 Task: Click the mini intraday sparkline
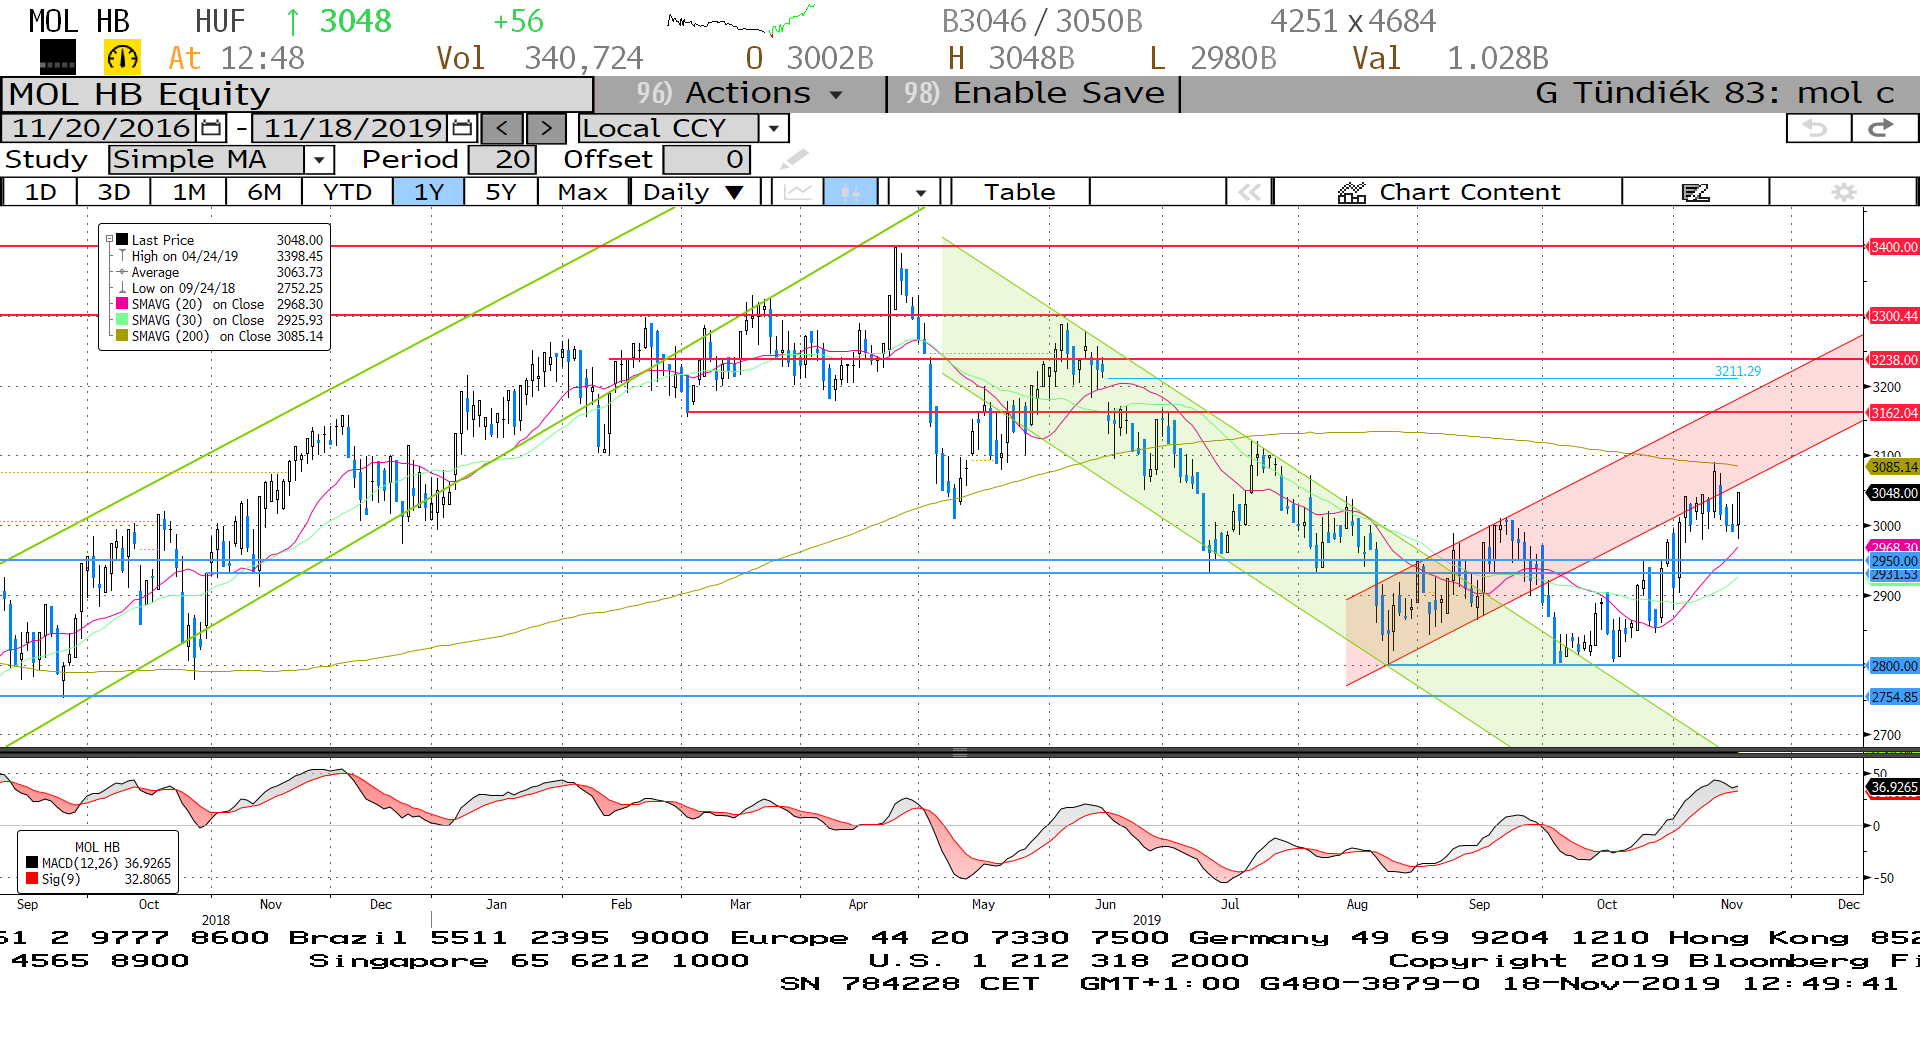coord(741,20)
